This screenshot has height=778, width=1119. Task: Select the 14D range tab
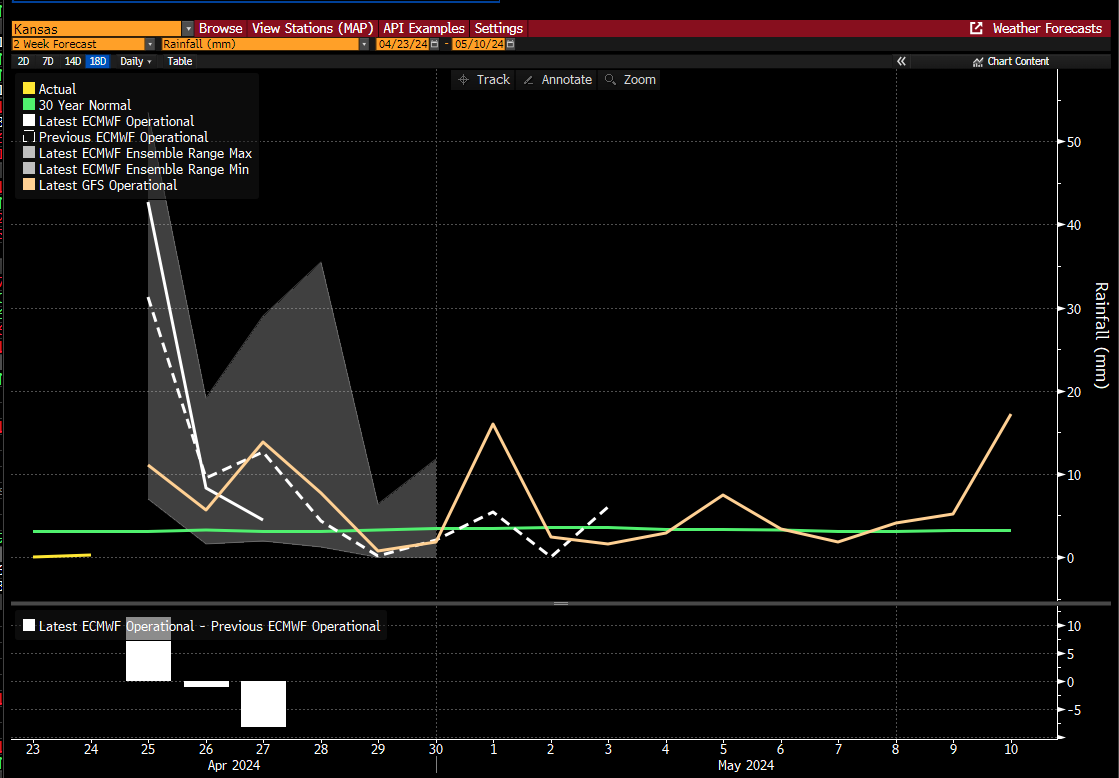tap(73, 61)
